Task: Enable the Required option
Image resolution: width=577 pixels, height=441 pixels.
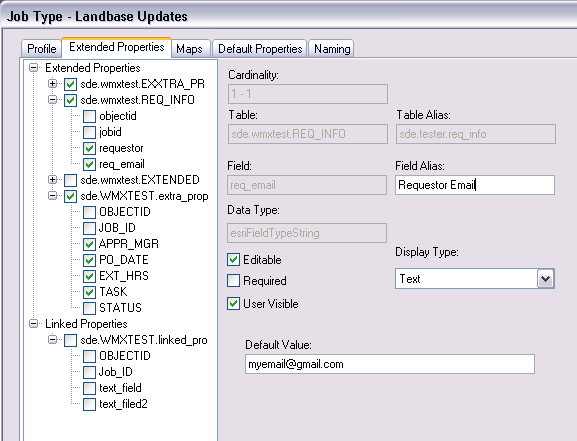Action: 234,281
